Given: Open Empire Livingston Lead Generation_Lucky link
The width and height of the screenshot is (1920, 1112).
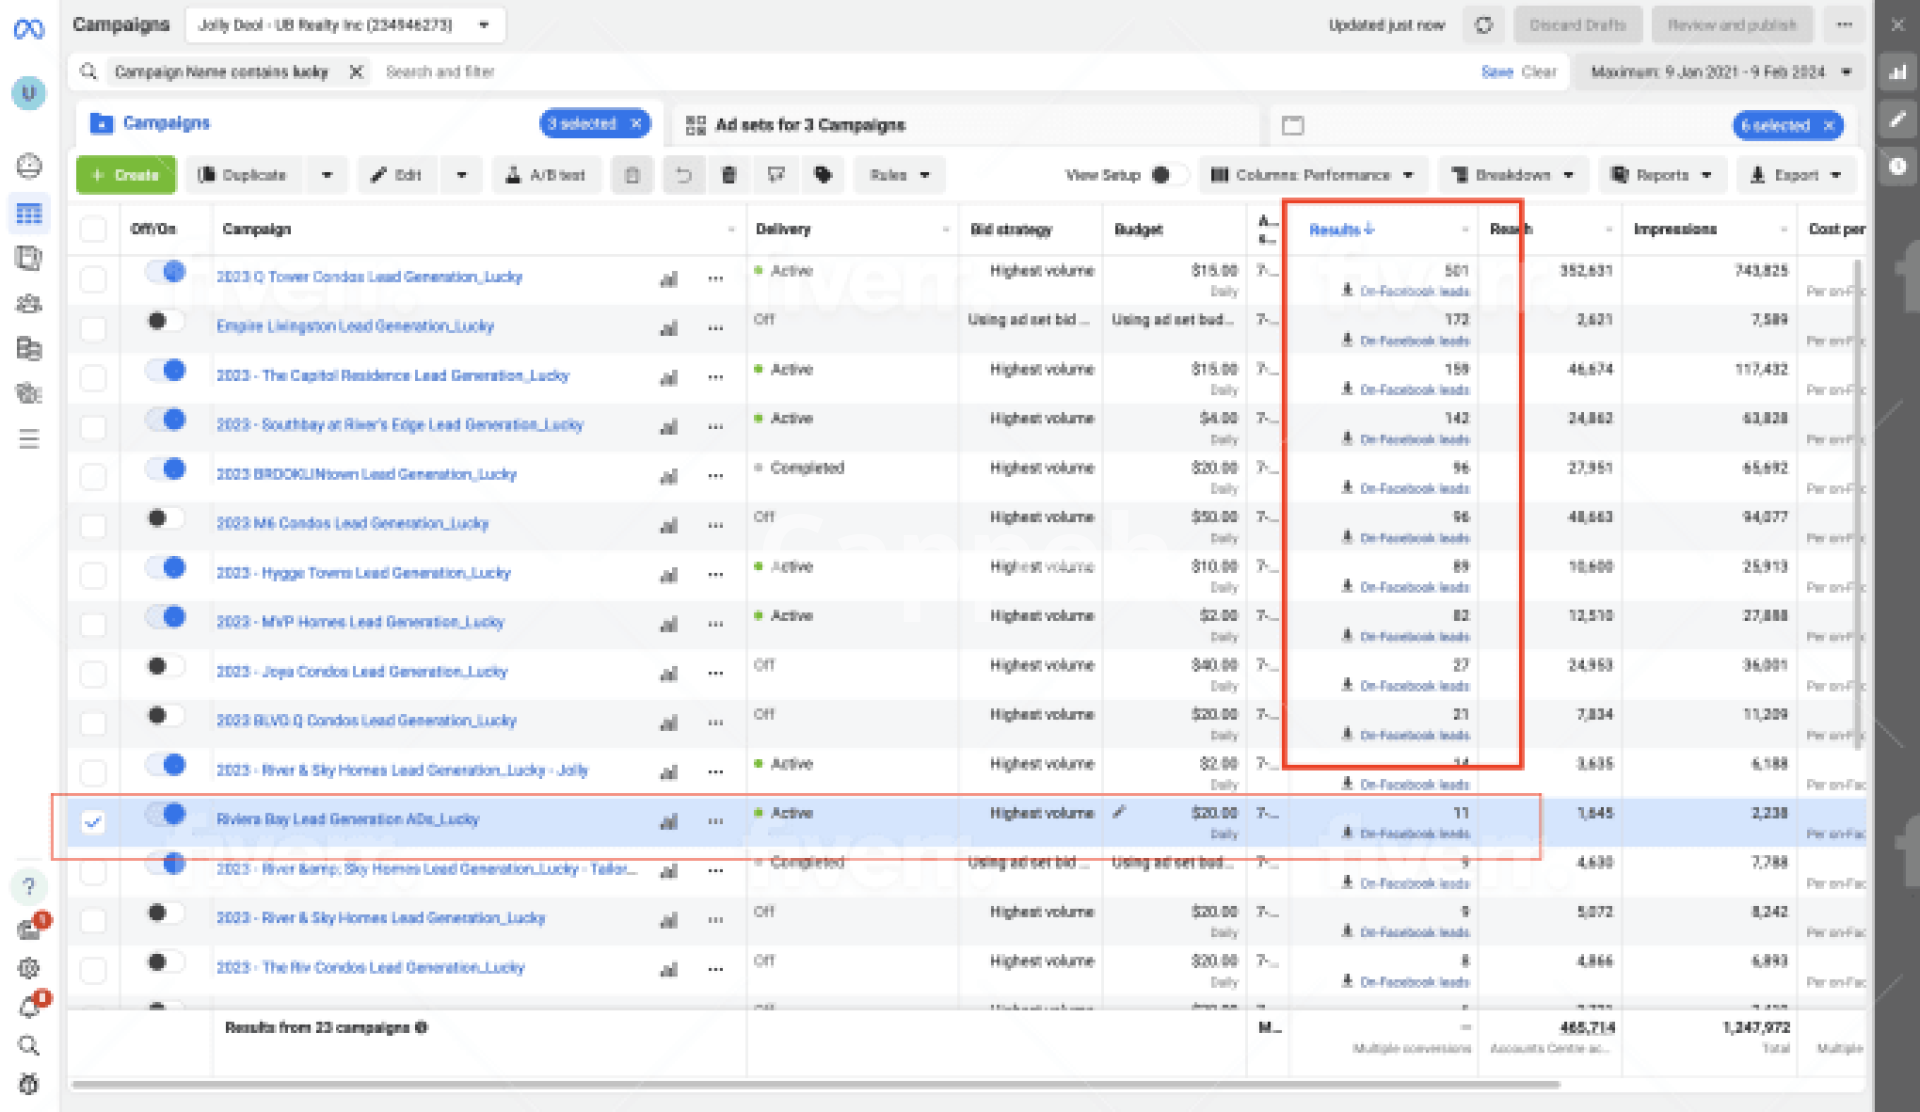Looking at the screenshot, I should tap(355, 326).
